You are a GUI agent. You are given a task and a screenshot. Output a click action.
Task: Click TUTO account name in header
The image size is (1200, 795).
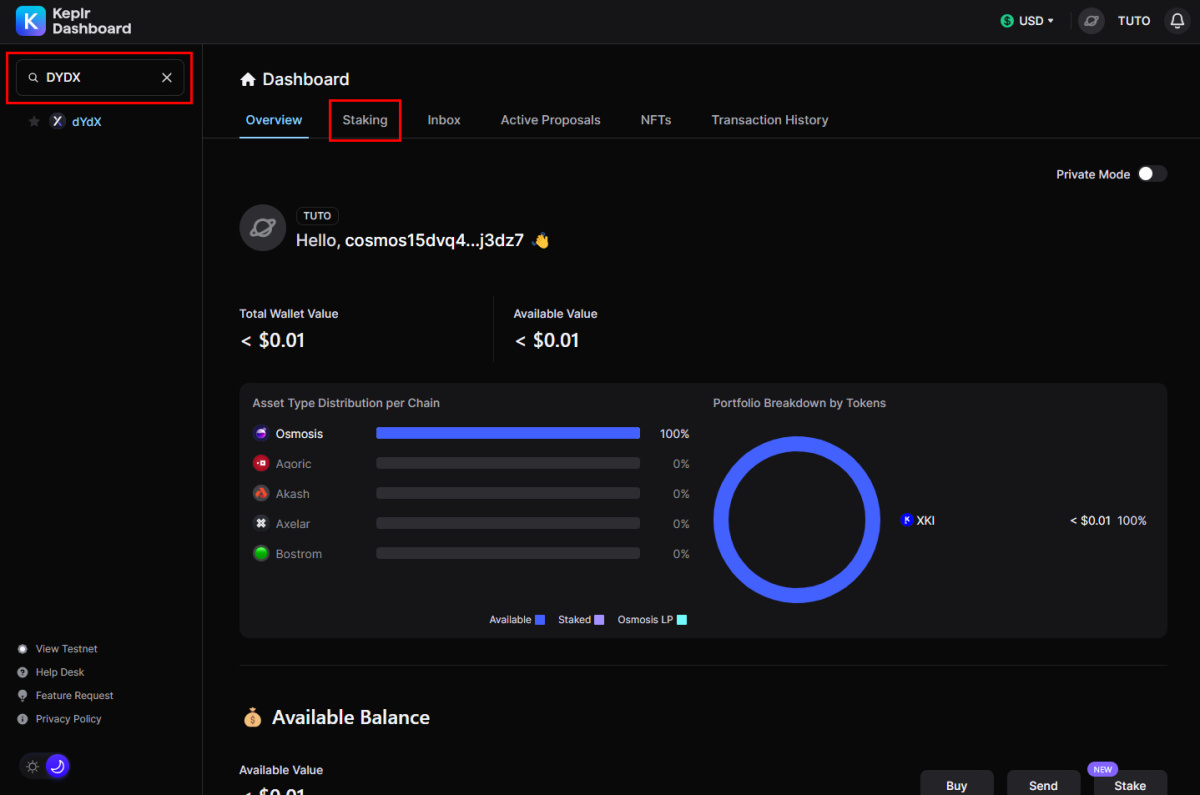1134,21
